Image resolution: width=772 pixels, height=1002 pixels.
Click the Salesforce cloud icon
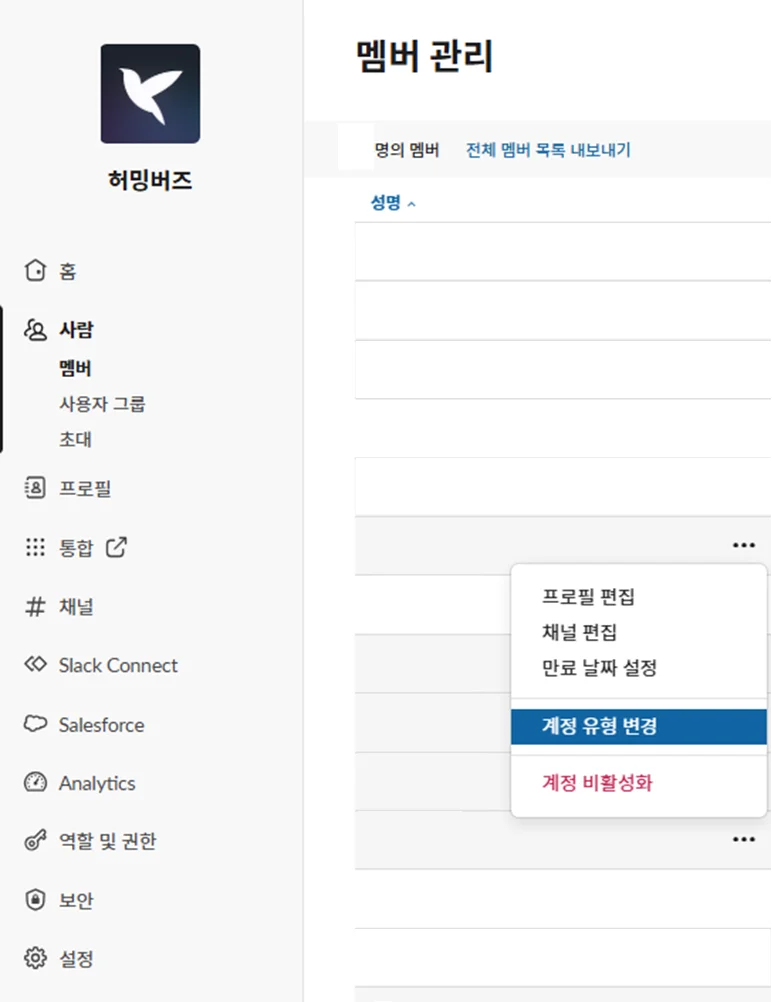point(36,724)
